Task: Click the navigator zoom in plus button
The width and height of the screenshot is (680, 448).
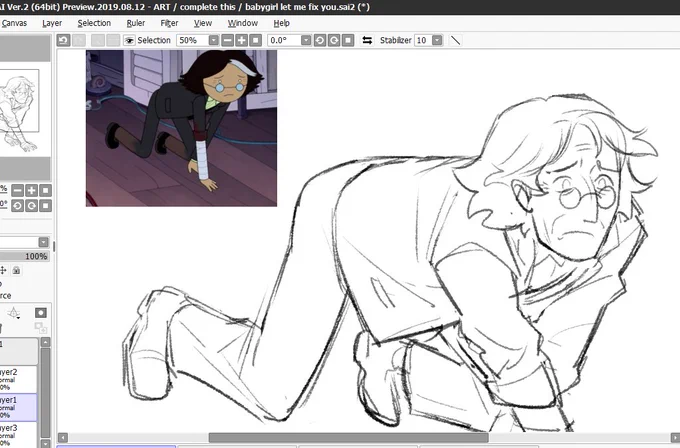Action: point(31,190)
